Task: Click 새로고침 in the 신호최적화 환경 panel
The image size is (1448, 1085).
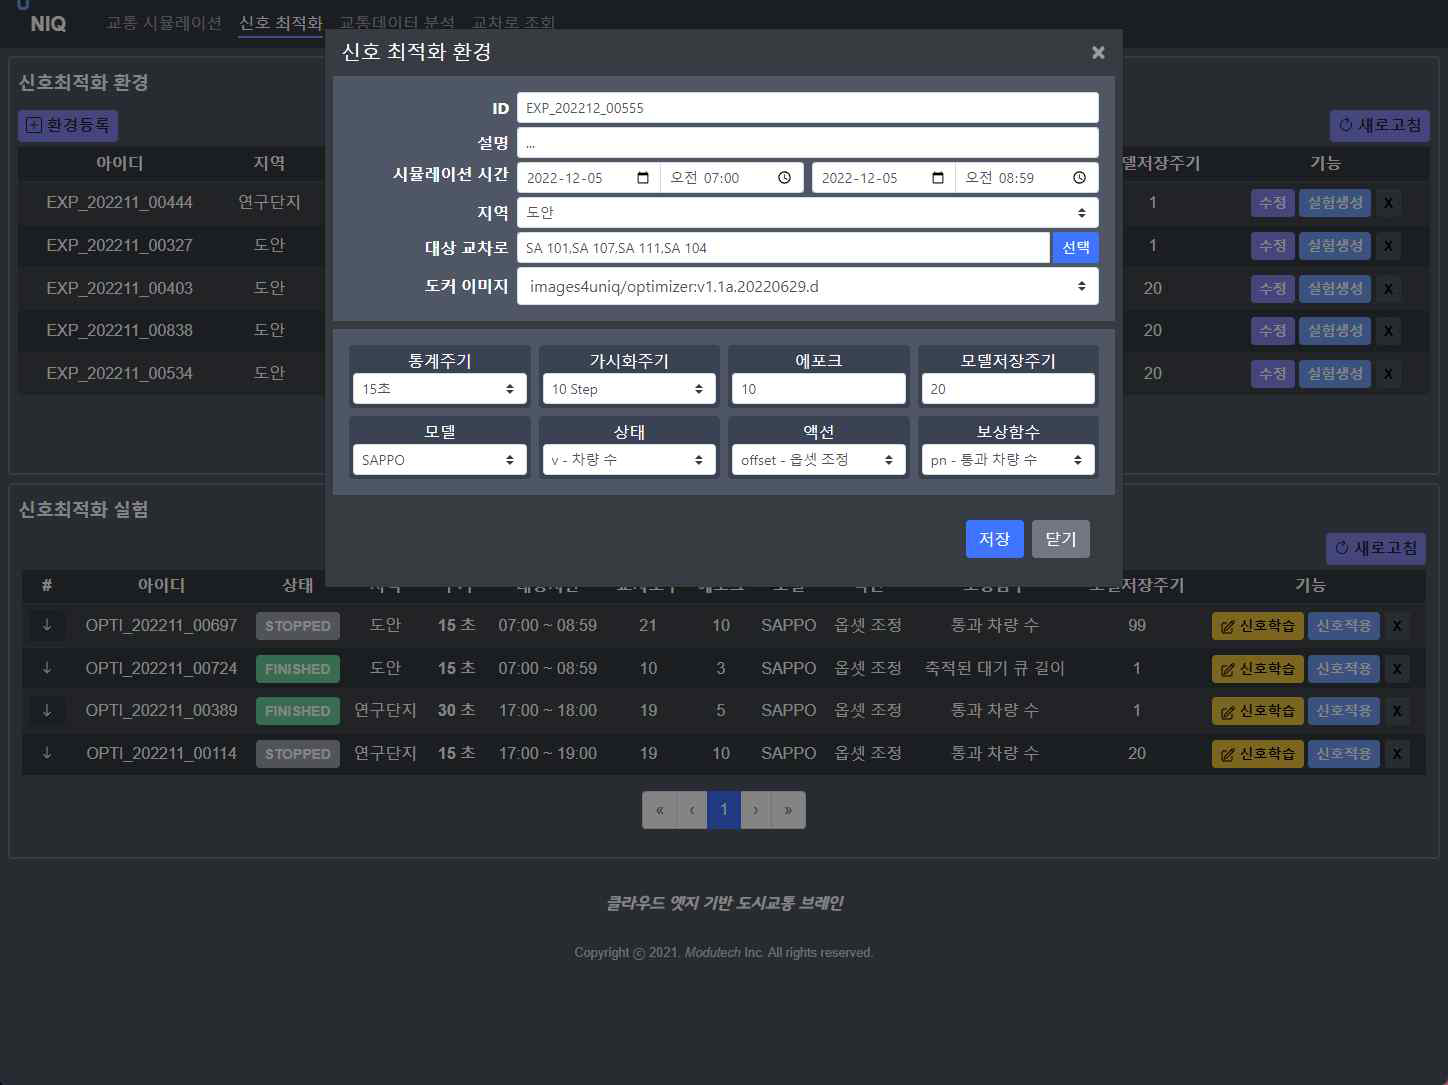Action: click(1380, 125)
